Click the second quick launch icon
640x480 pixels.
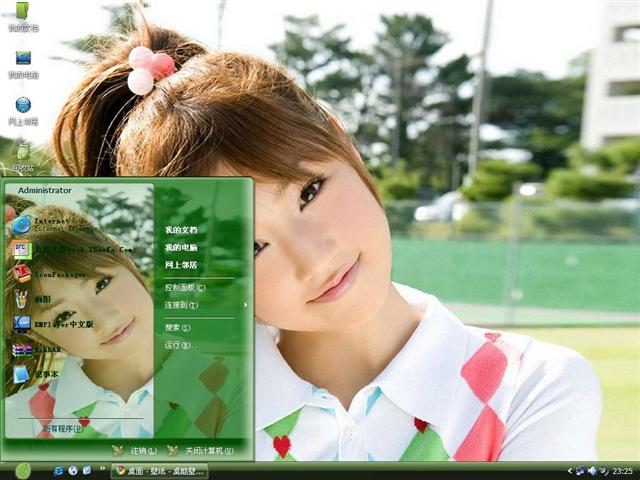click(73, 471)
